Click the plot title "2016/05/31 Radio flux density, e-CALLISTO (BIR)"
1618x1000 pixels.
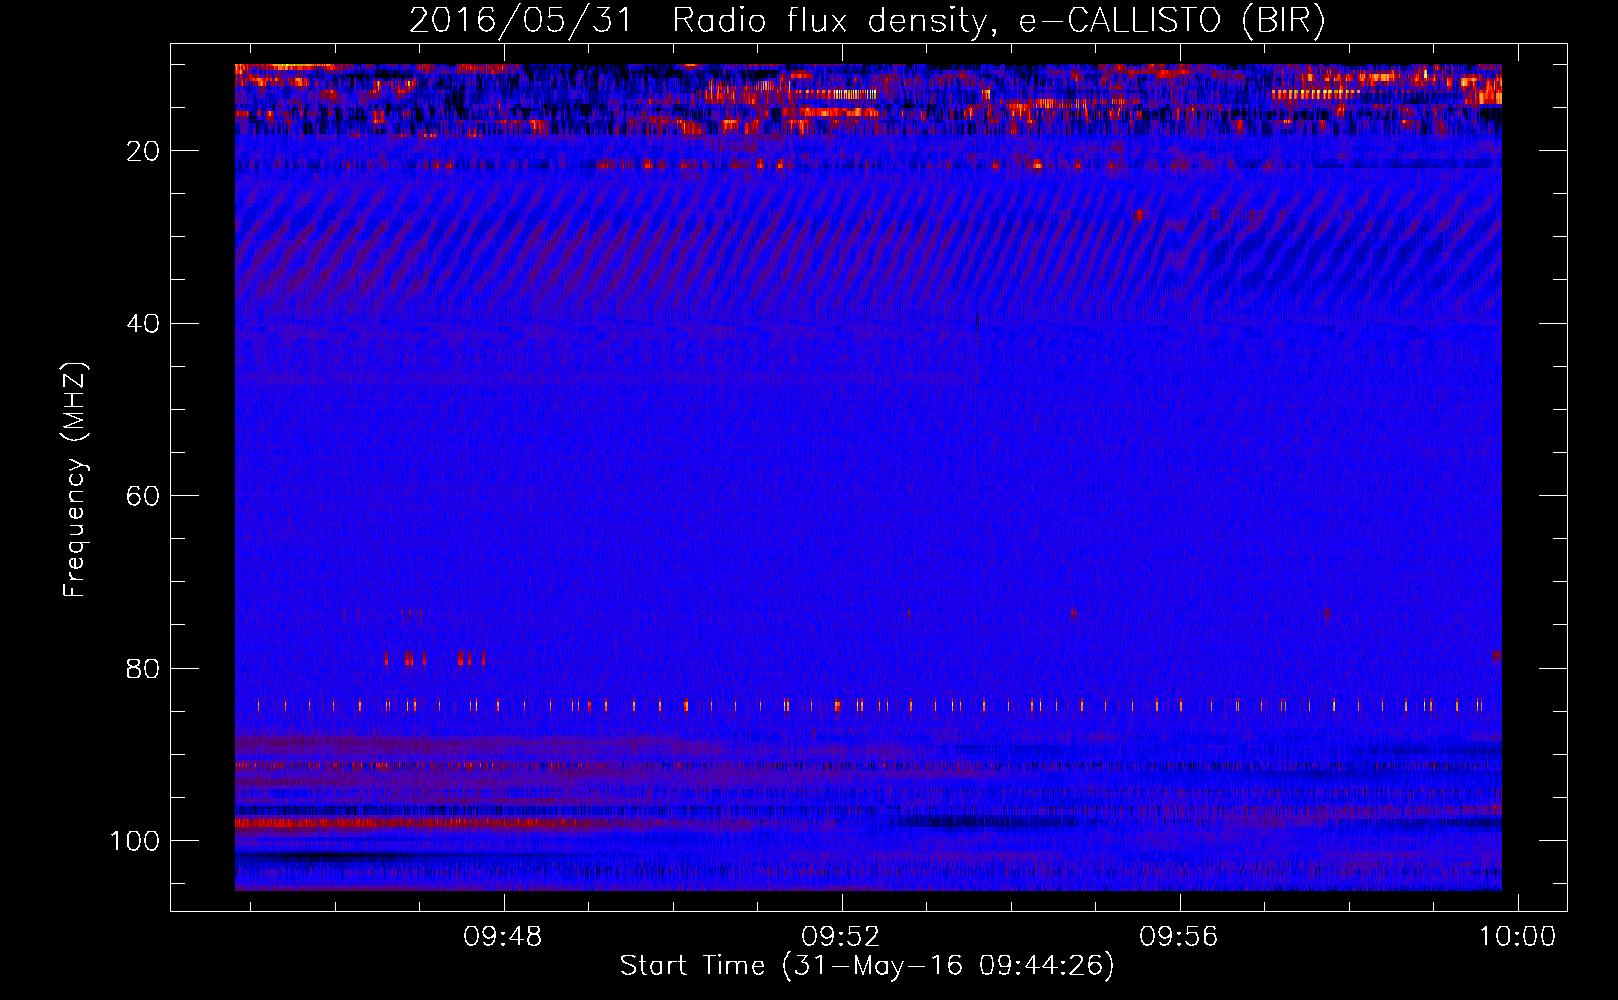867,21
